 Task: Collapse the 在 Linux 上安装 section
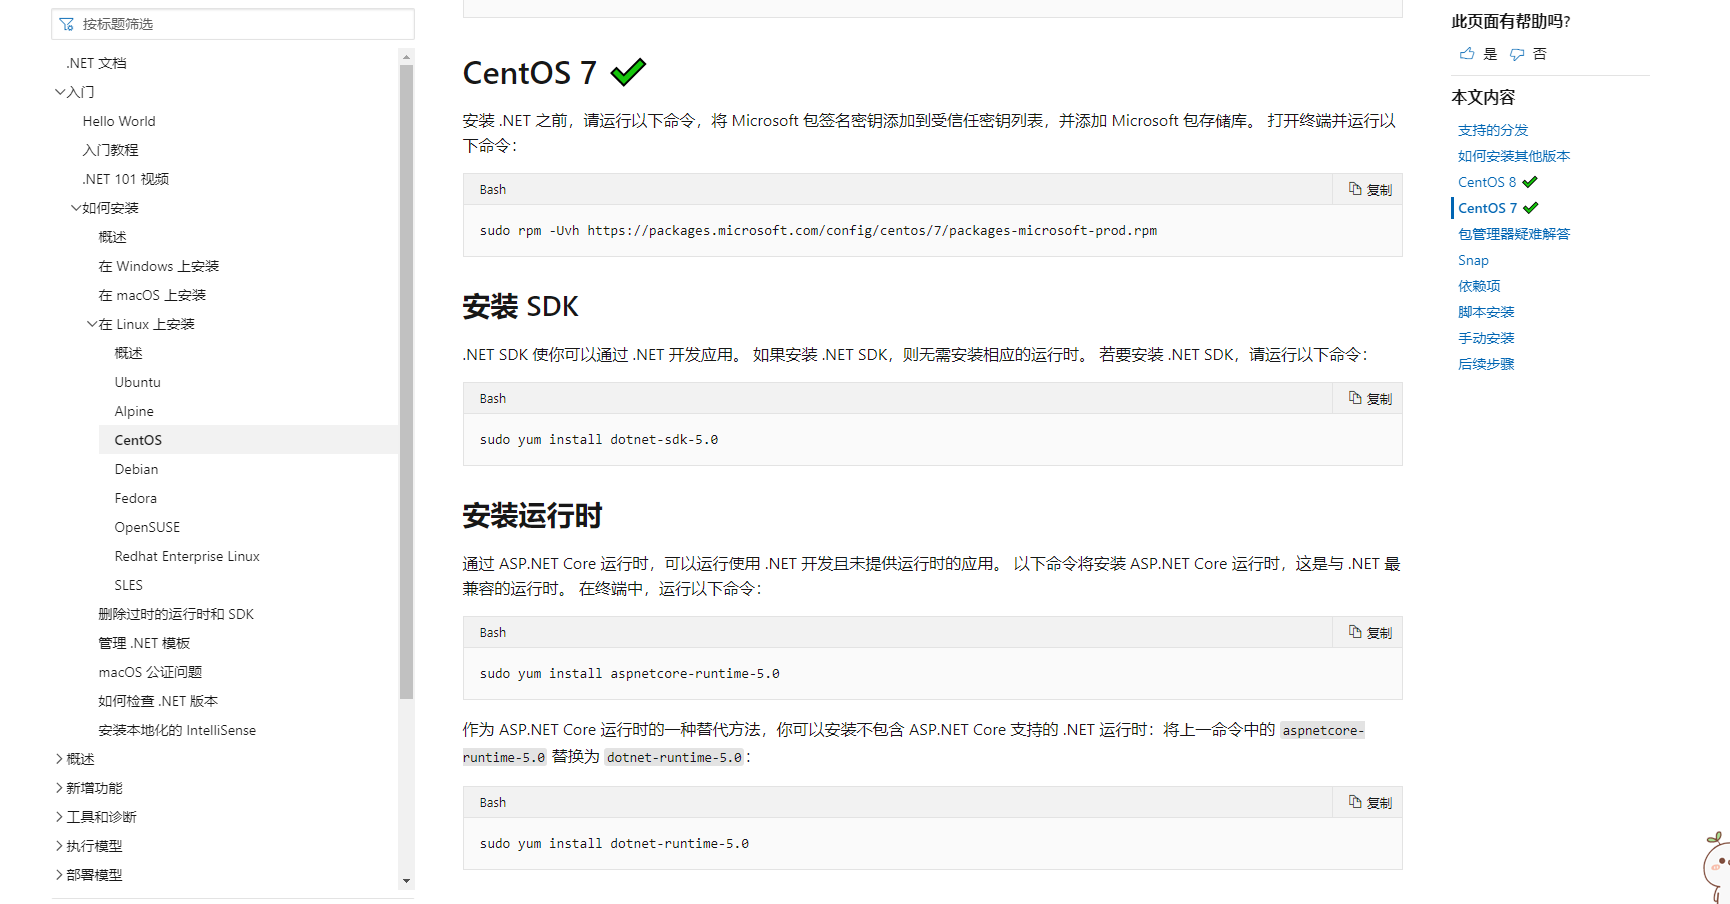coord(92,323)
